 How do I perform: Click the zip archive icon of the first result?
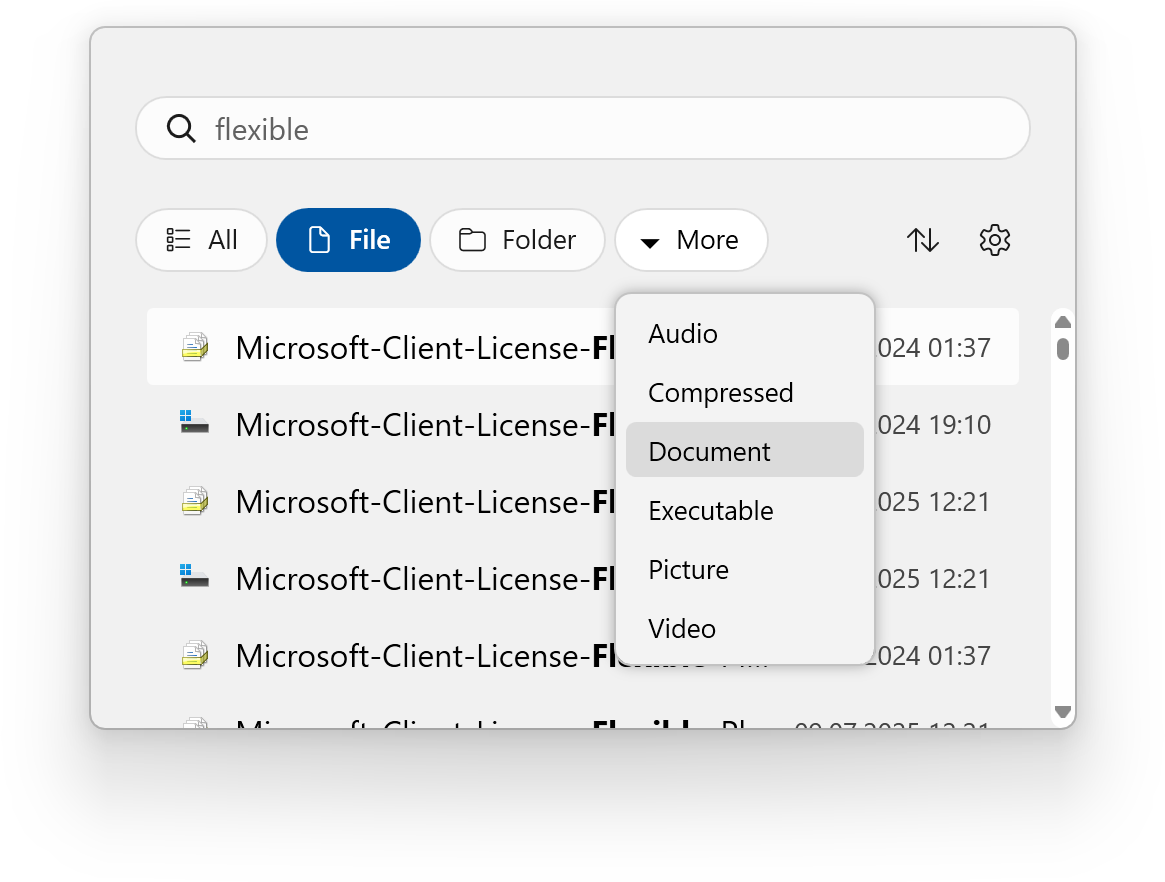click(x=195, y=346)
